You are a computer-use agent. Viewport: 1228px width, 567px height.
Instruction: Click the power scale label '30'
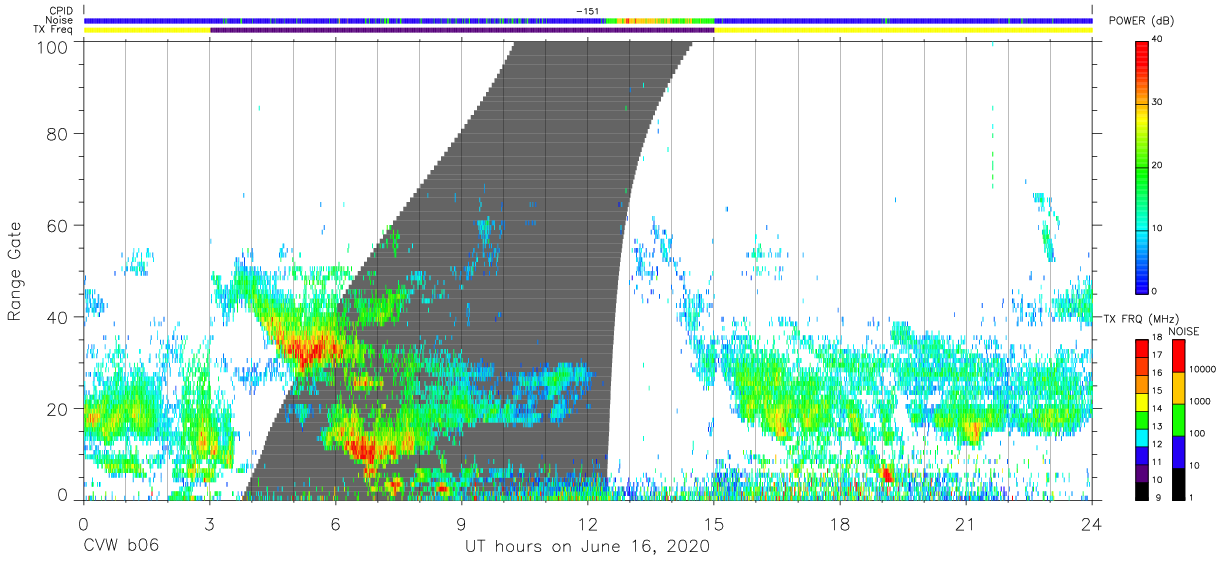[1158, 103]
